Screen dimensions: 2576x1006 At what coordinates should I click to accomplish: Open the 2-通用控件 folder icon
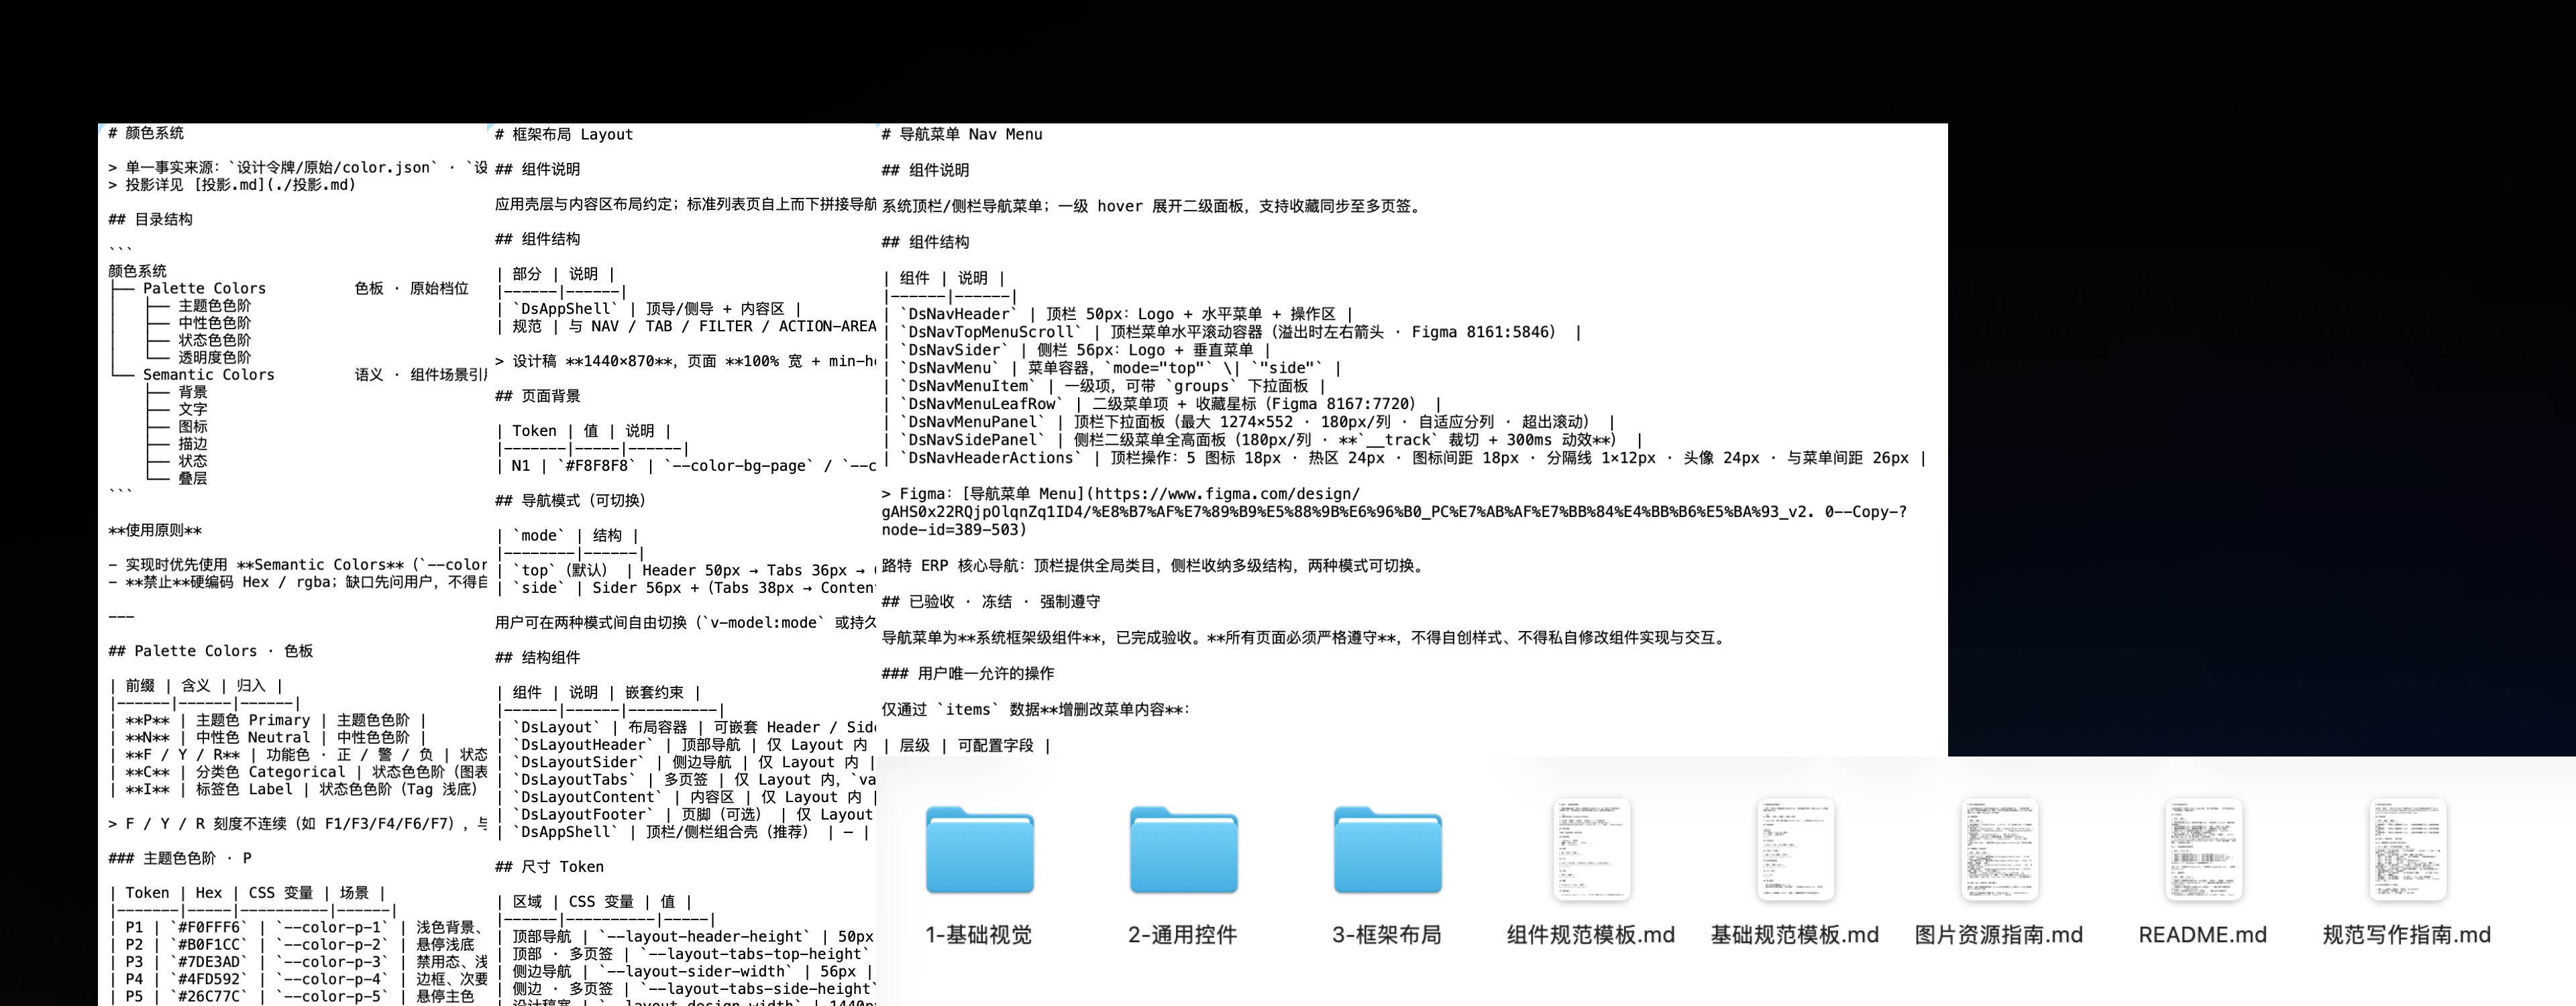pyautogui.click(x=1183, y=850)
